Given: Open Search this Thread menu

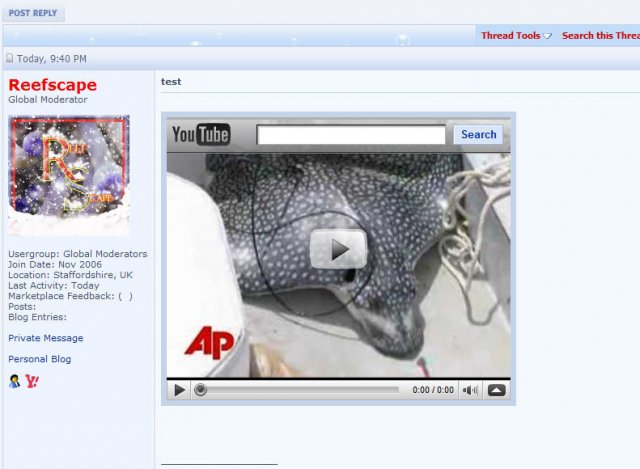Looking at the screenshot, I should pyautogui.click(x=600, y=36).
